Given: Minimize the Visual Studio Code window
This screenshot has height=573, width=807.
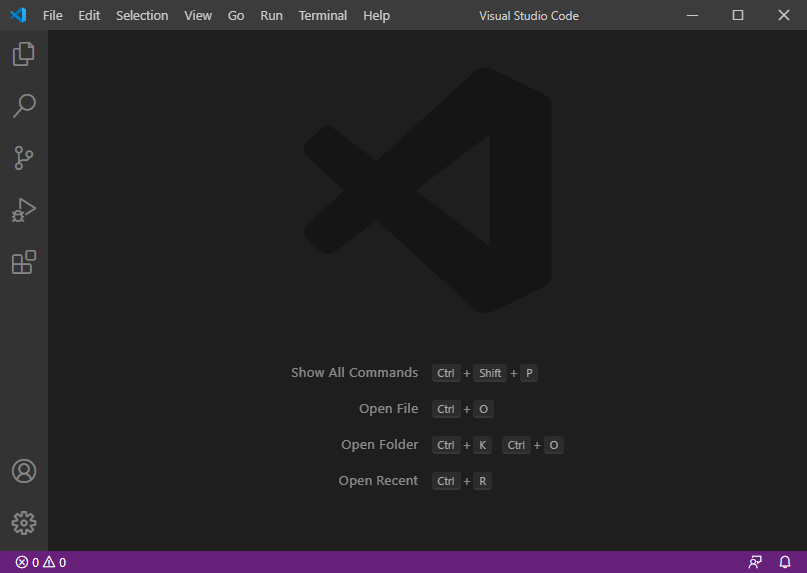Looking at the screenshot, I should (692, 15).
